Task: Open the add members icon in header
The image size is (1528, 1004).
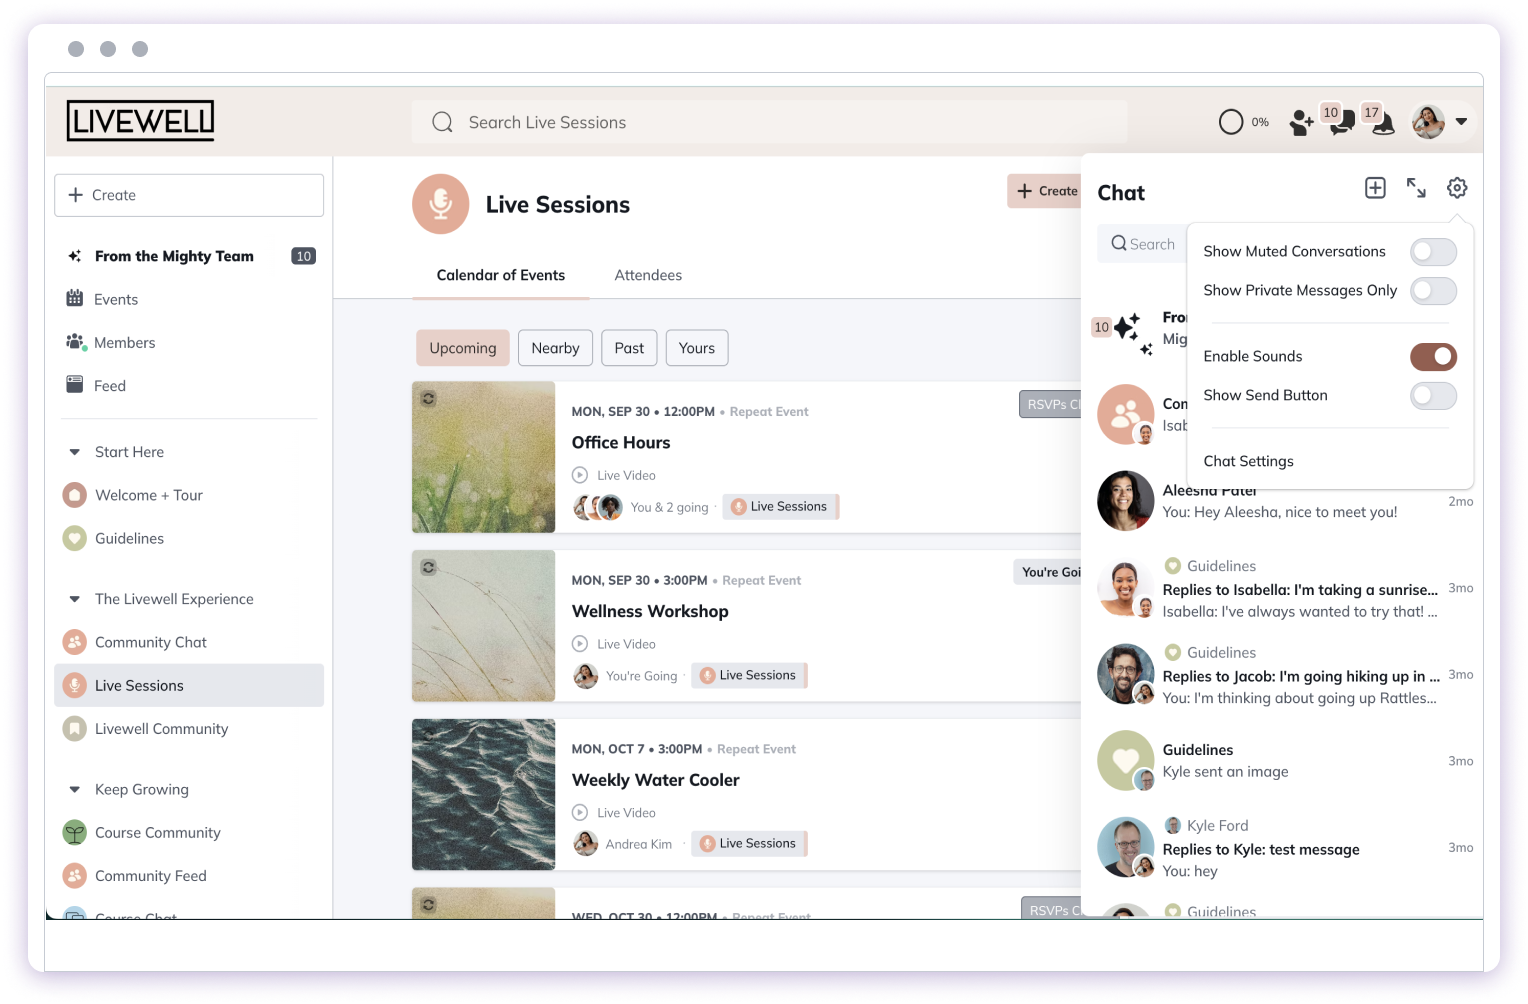Action: pos(1301,123)
